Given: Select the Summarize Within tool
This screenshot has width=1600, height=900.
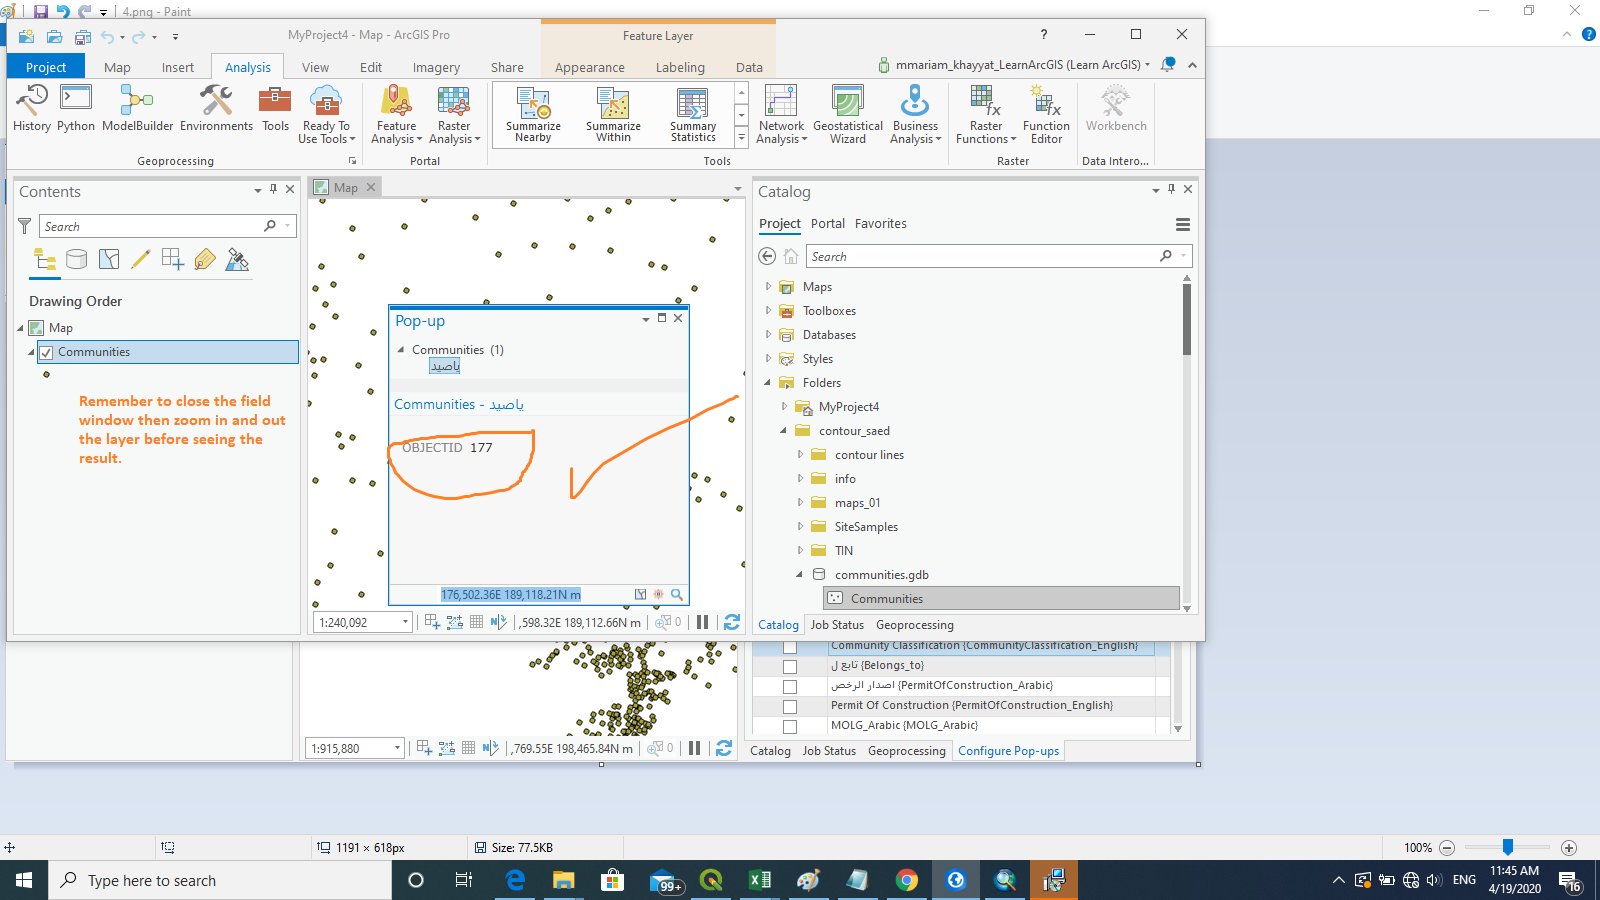Looking at the screenshot, I should pyautogui.click(x=613, y=114).
